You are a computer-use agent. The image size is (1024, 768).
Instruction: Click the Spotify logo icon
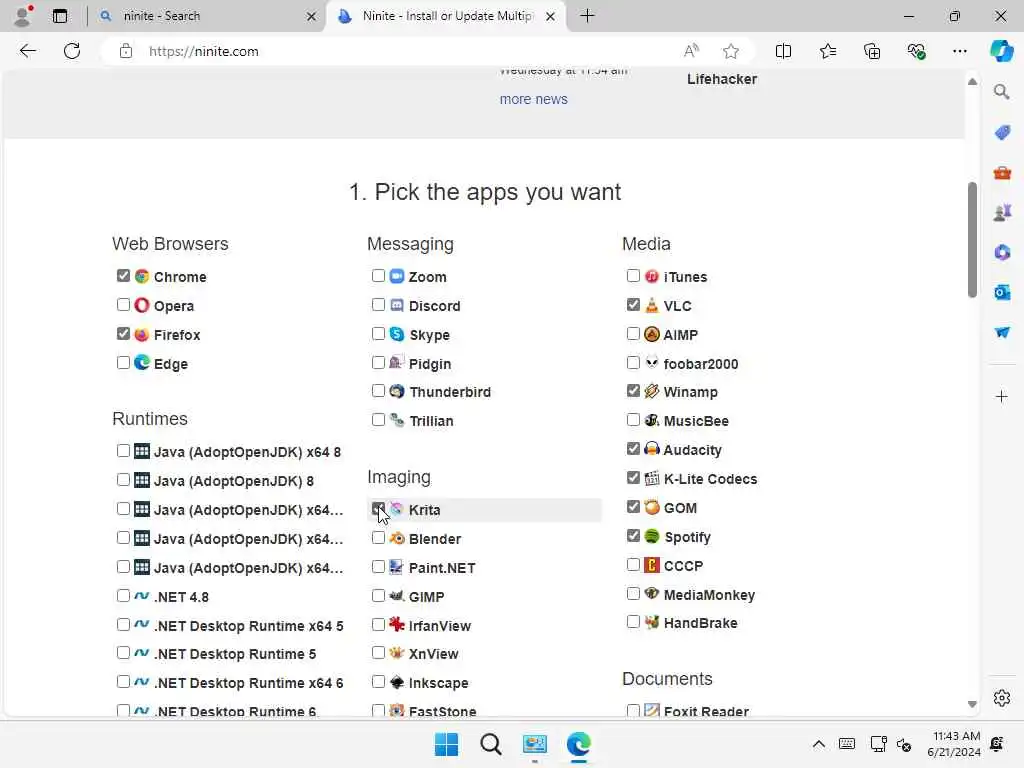point(652,536)
